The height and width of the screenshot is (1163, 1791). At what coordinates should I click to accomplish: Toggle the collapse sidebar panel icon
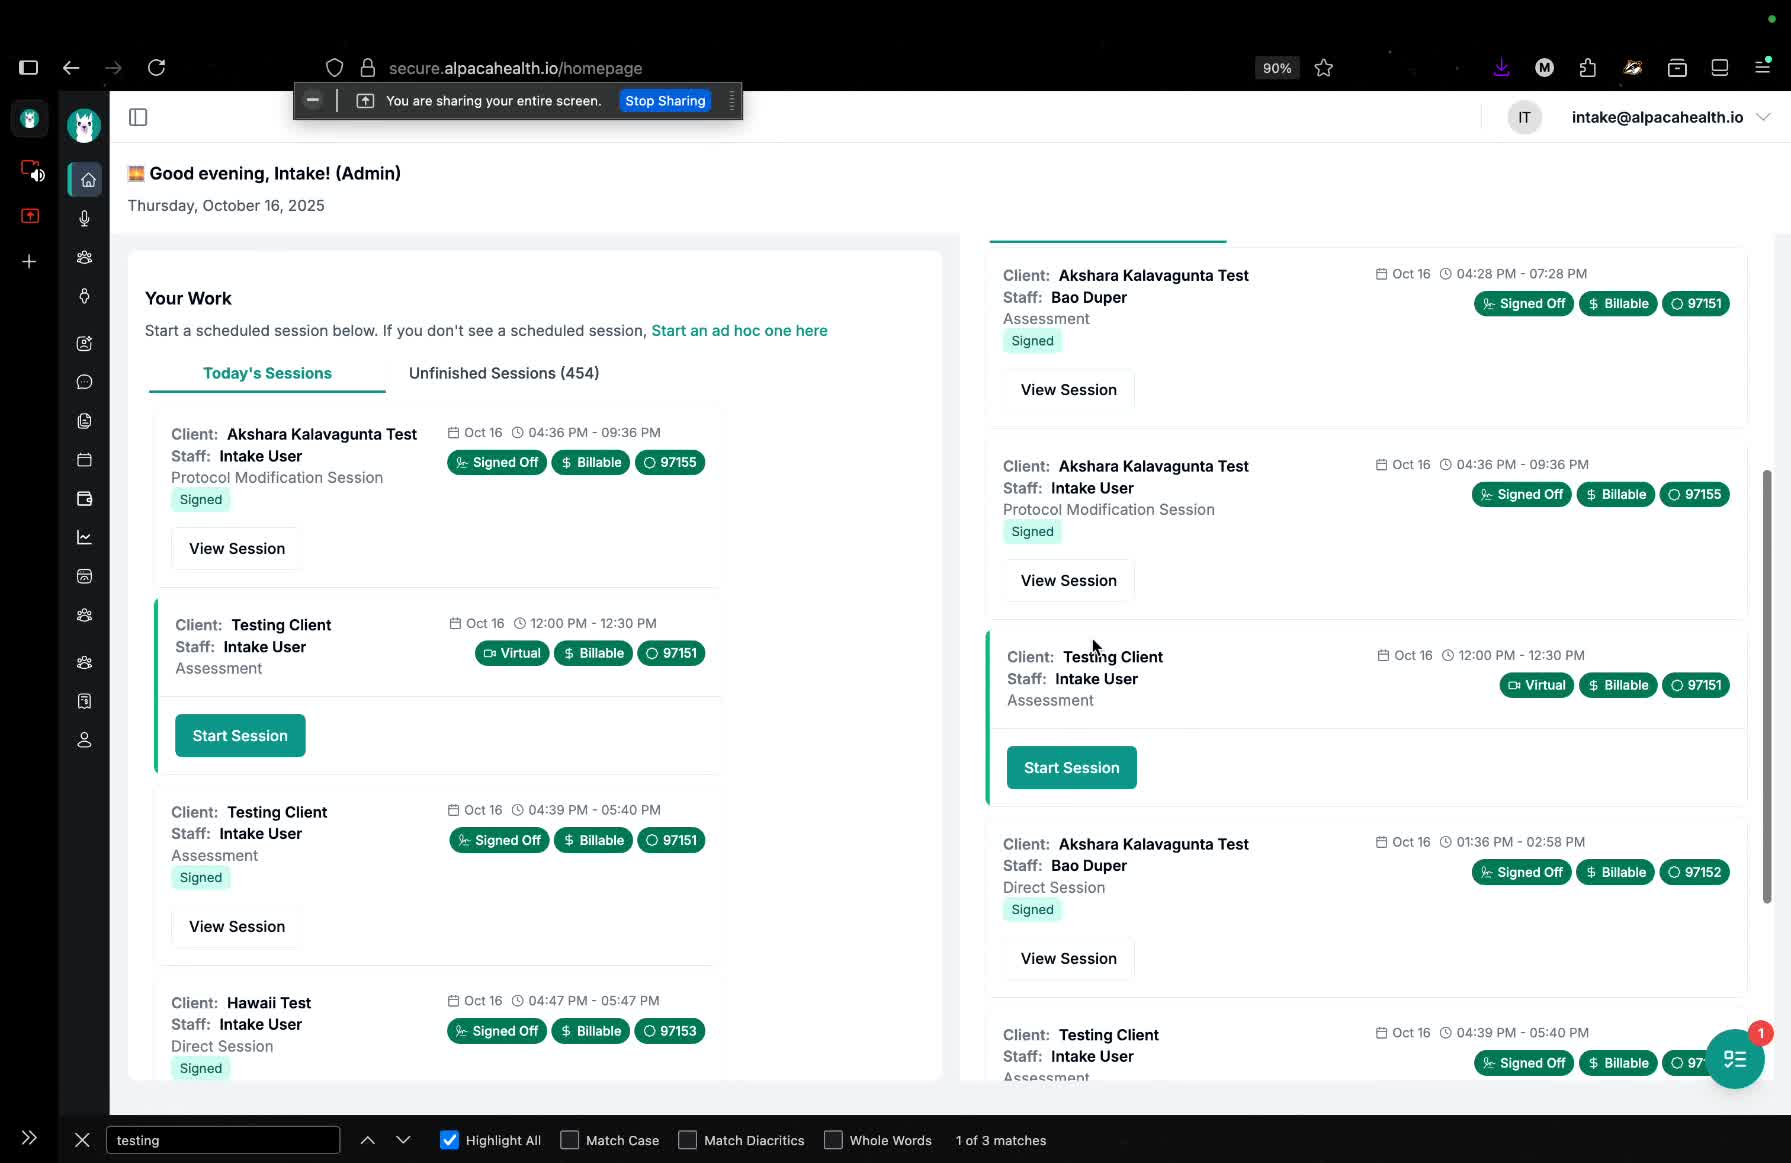click(138, 118)
